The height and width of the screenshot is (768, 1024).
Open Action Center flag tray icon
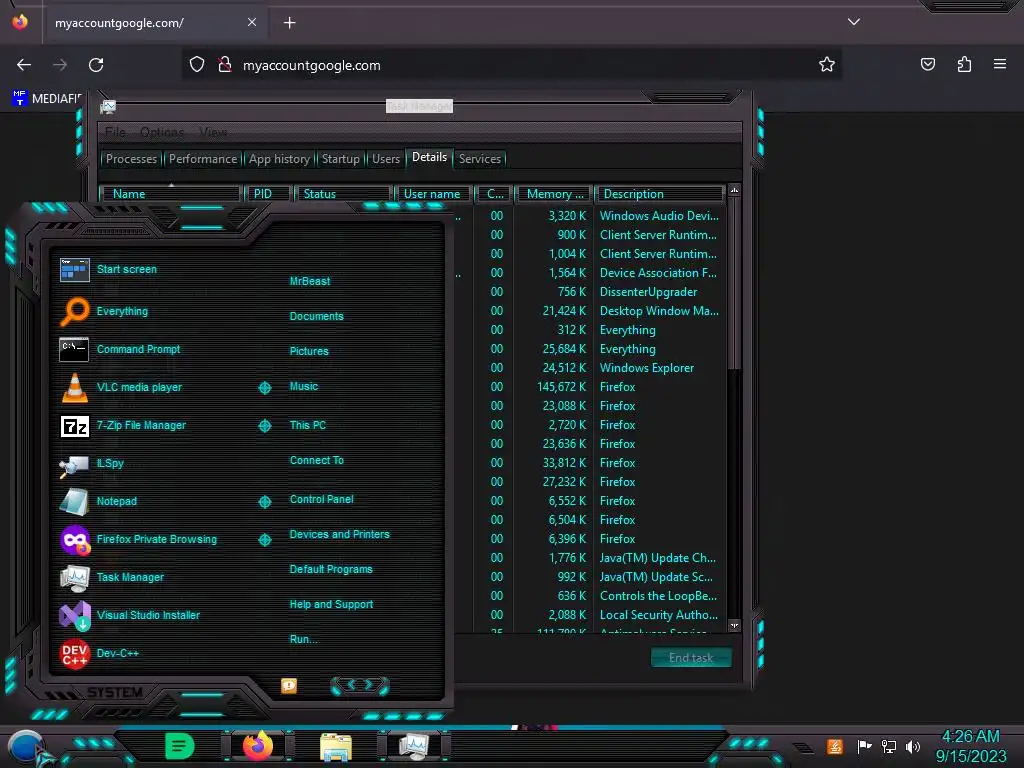tap(864, 746)
